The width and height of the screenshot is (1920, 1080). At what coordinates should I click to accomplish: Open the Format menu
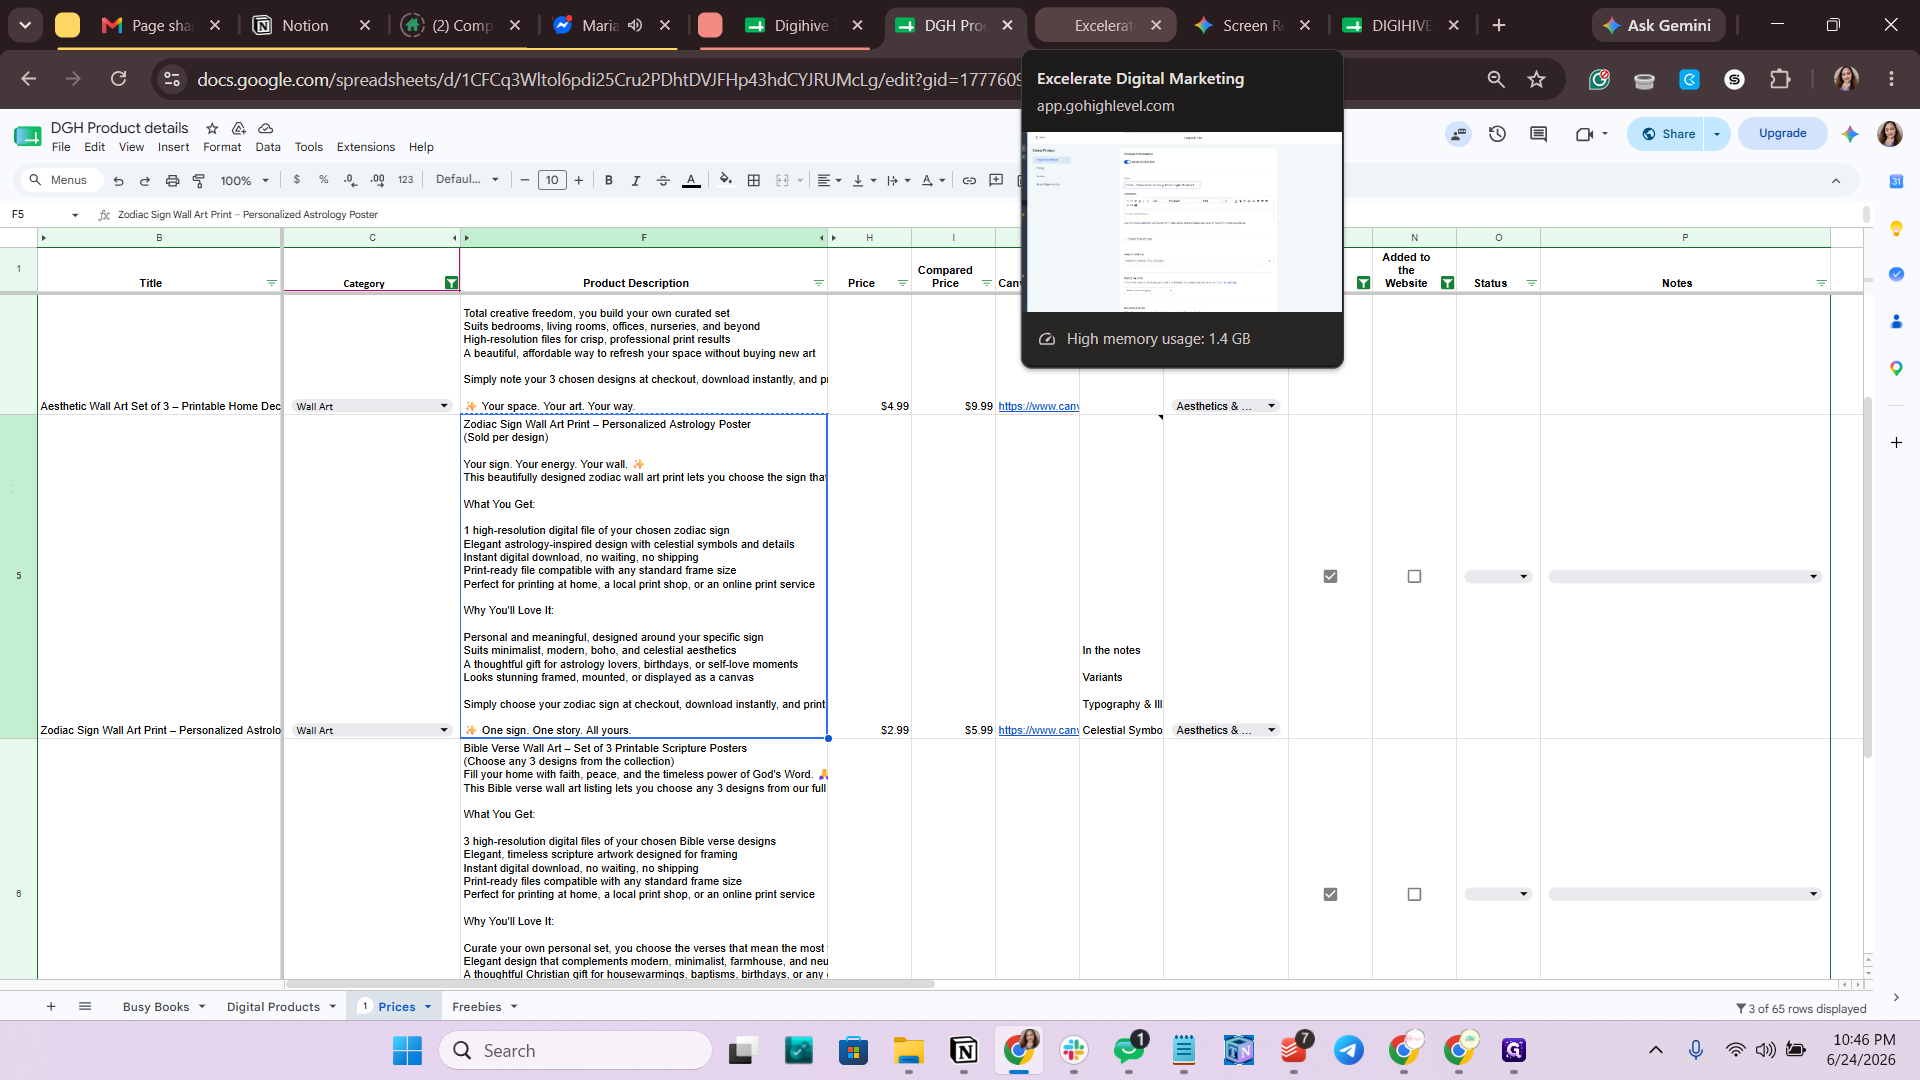tap(222, 147)
